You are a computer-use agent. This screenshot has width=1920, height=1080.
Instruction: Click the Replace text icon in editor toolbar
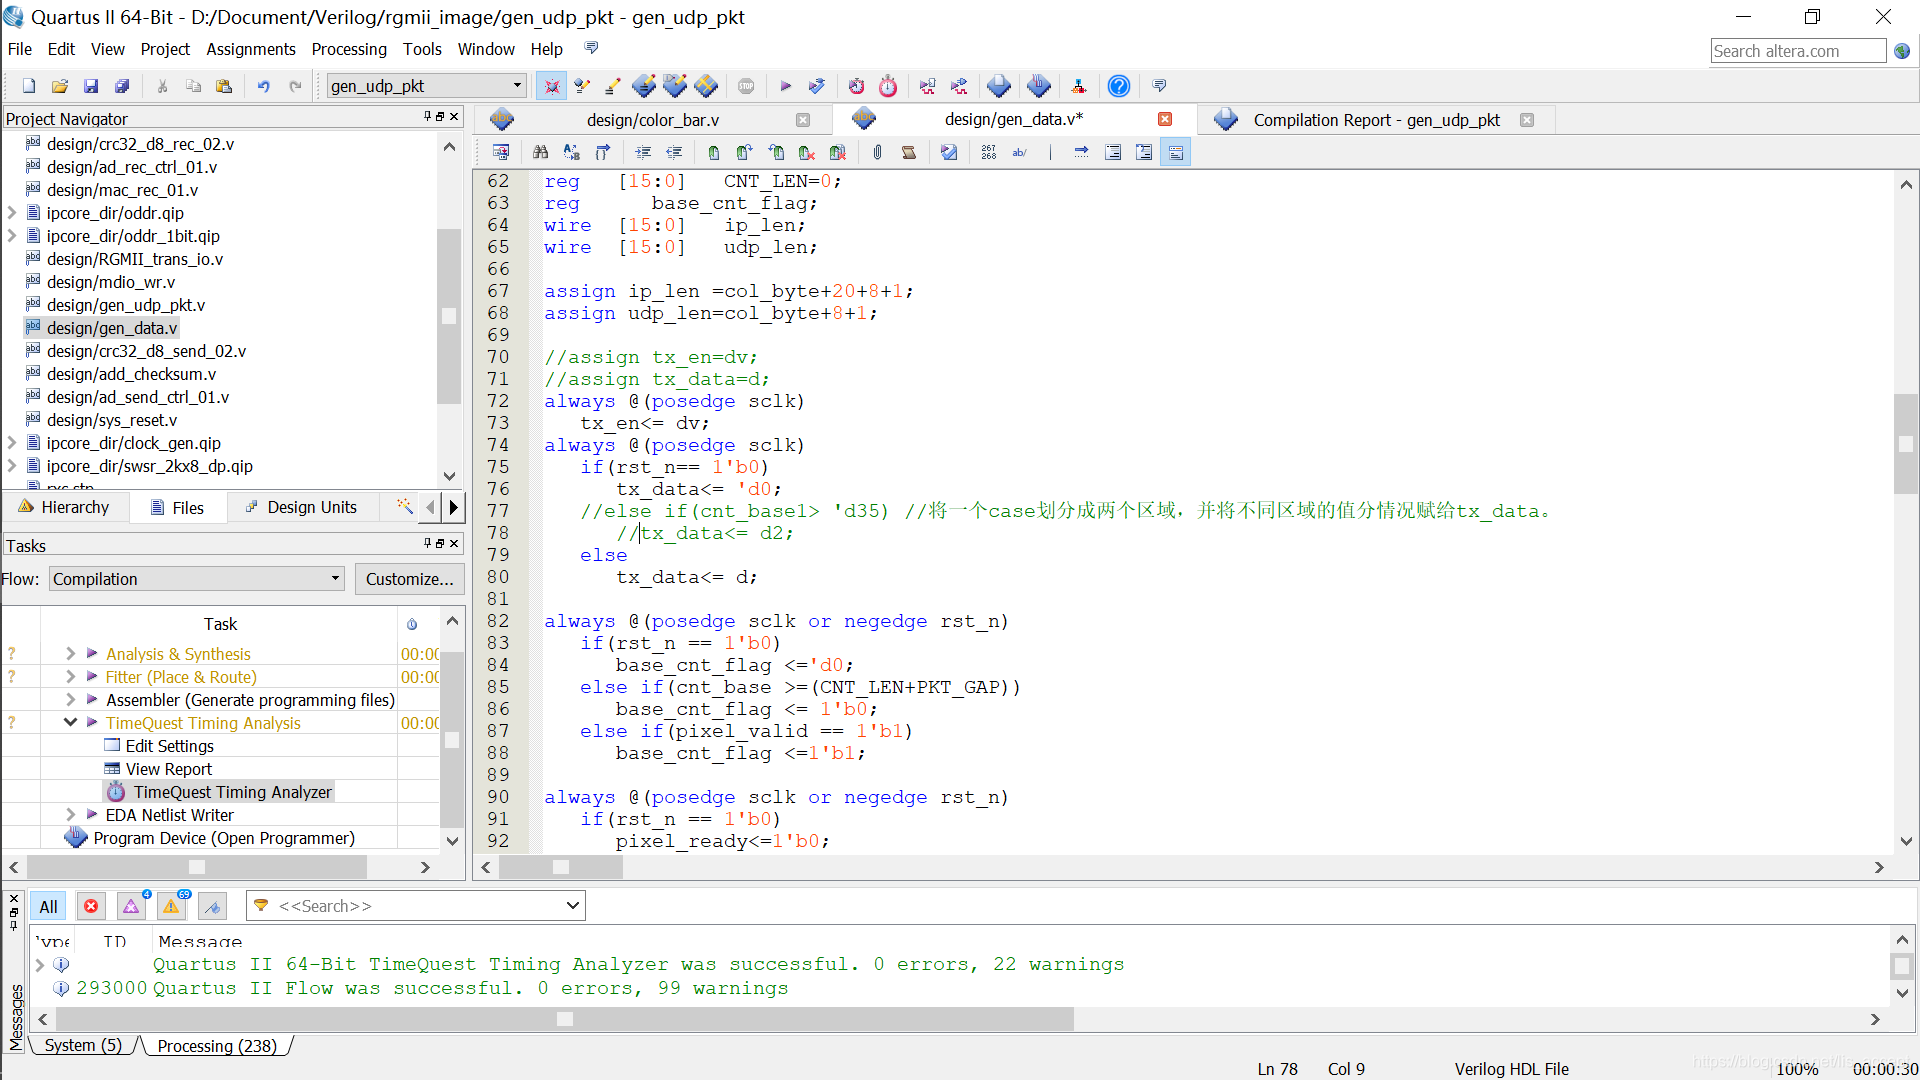pos(572,152)
